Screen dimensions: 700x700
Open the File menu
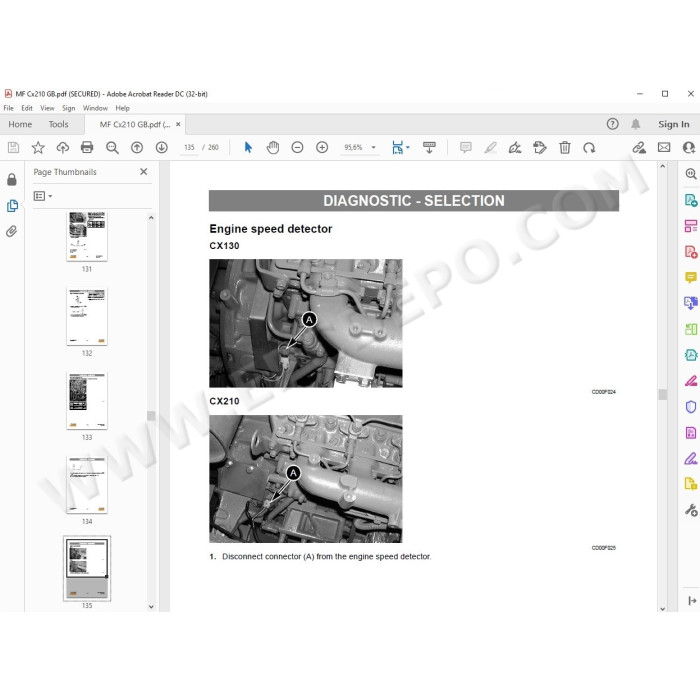pyautogui.click(x=8, y=108)
